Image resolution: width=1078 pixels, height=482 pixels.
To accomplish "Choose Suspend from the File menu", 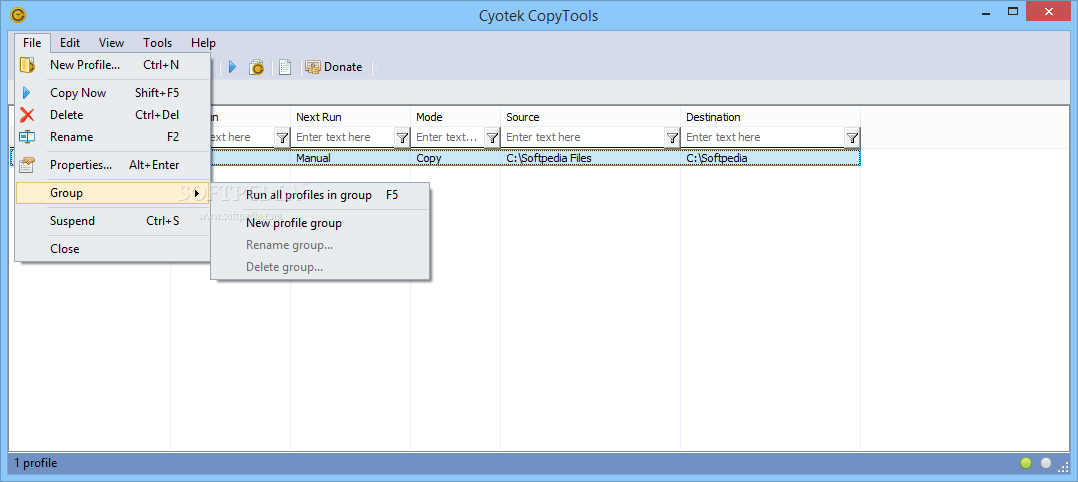I will 113,221.
